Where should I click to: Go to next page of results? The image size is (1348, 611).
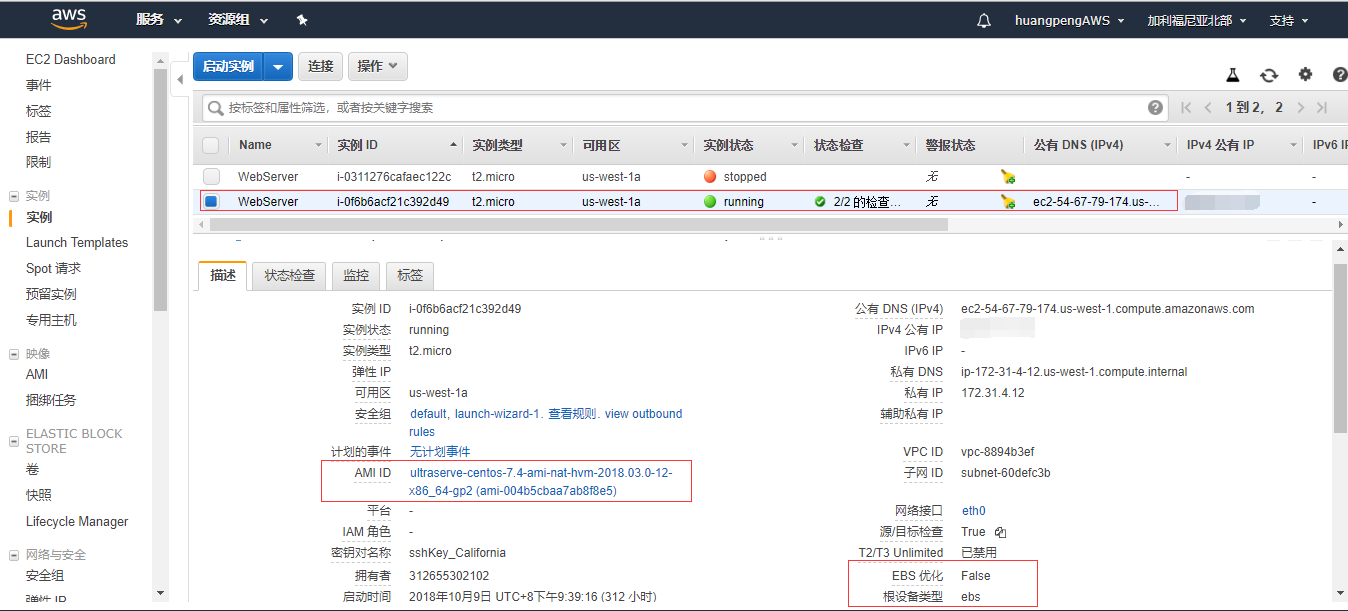1301,108
